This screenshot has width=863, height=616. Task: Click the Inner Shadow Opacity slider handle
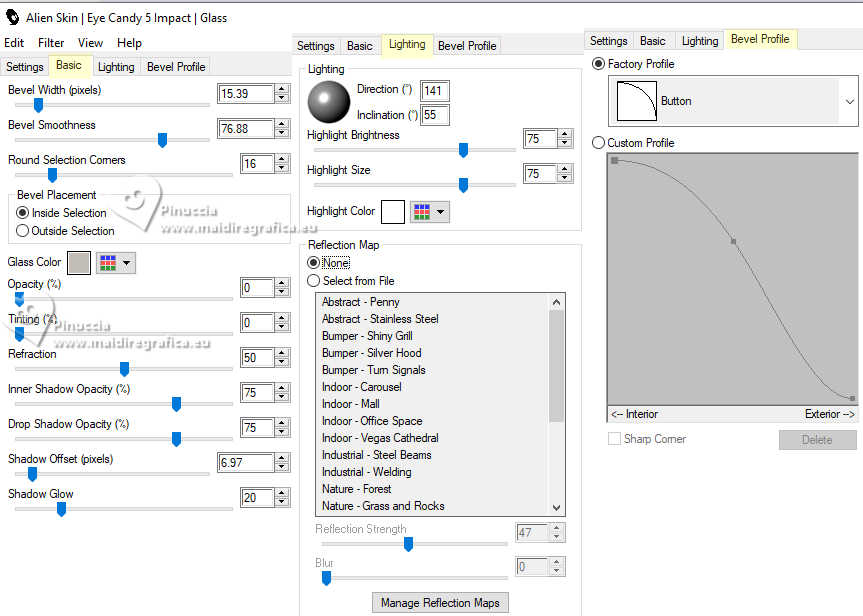(177, 404)
